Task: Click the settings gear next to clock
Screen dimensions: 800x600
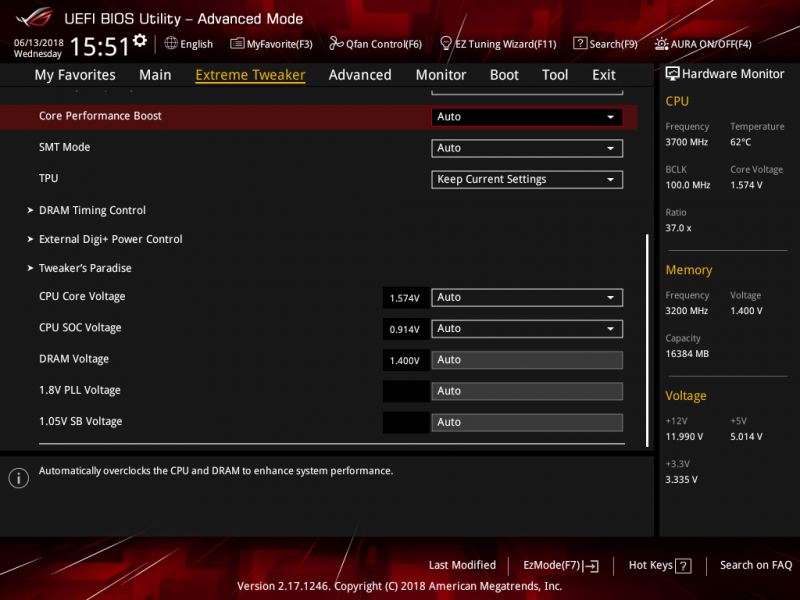Action: (140, 40)
